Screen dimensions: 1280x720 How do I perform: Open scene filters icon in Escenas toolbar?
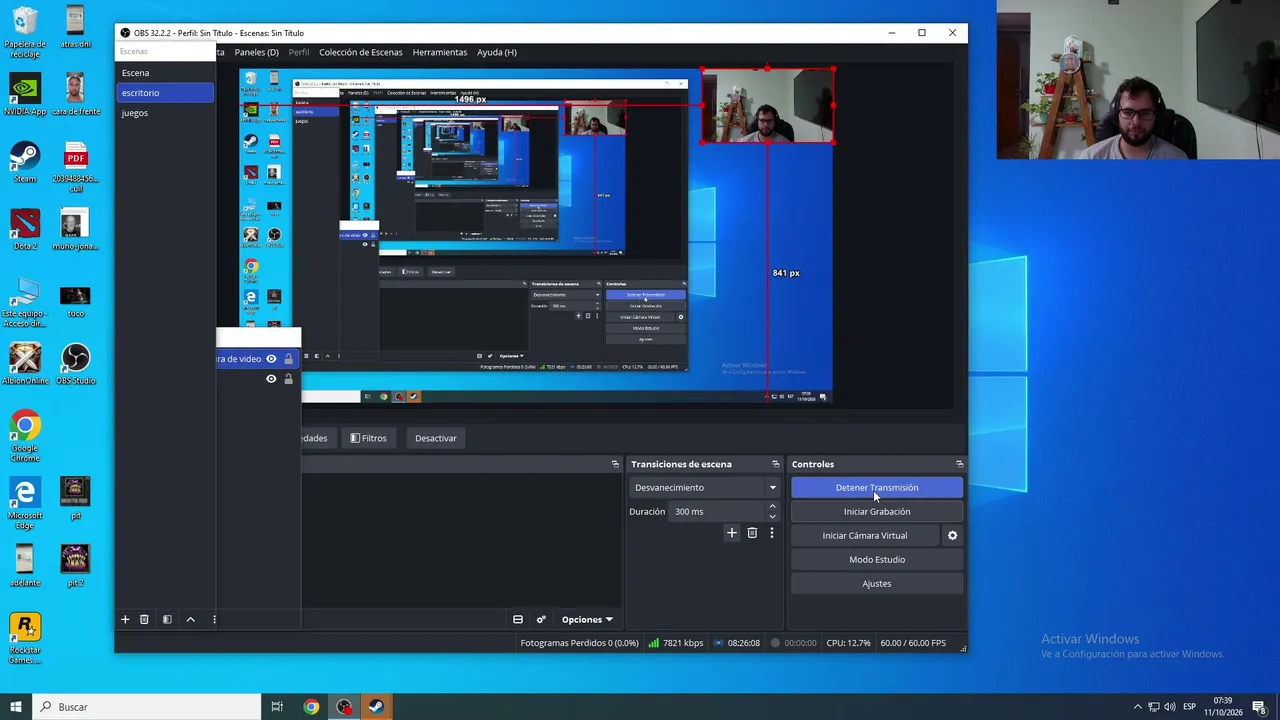167,620
